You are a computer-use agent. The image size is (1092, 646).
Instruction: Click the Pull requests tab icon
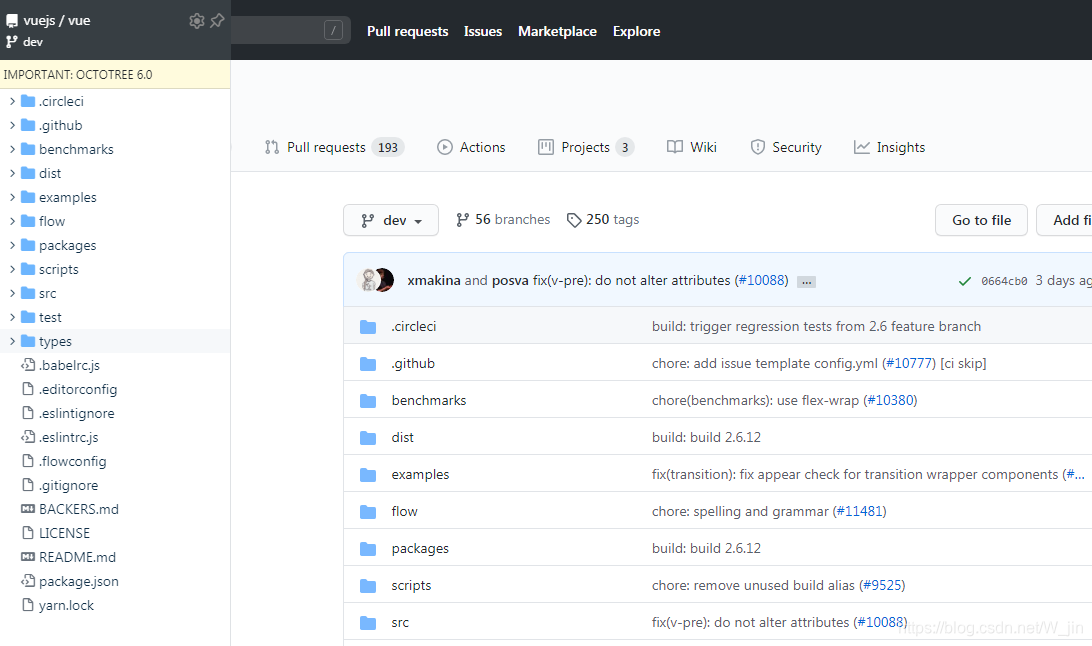click(x=272, y=148)
